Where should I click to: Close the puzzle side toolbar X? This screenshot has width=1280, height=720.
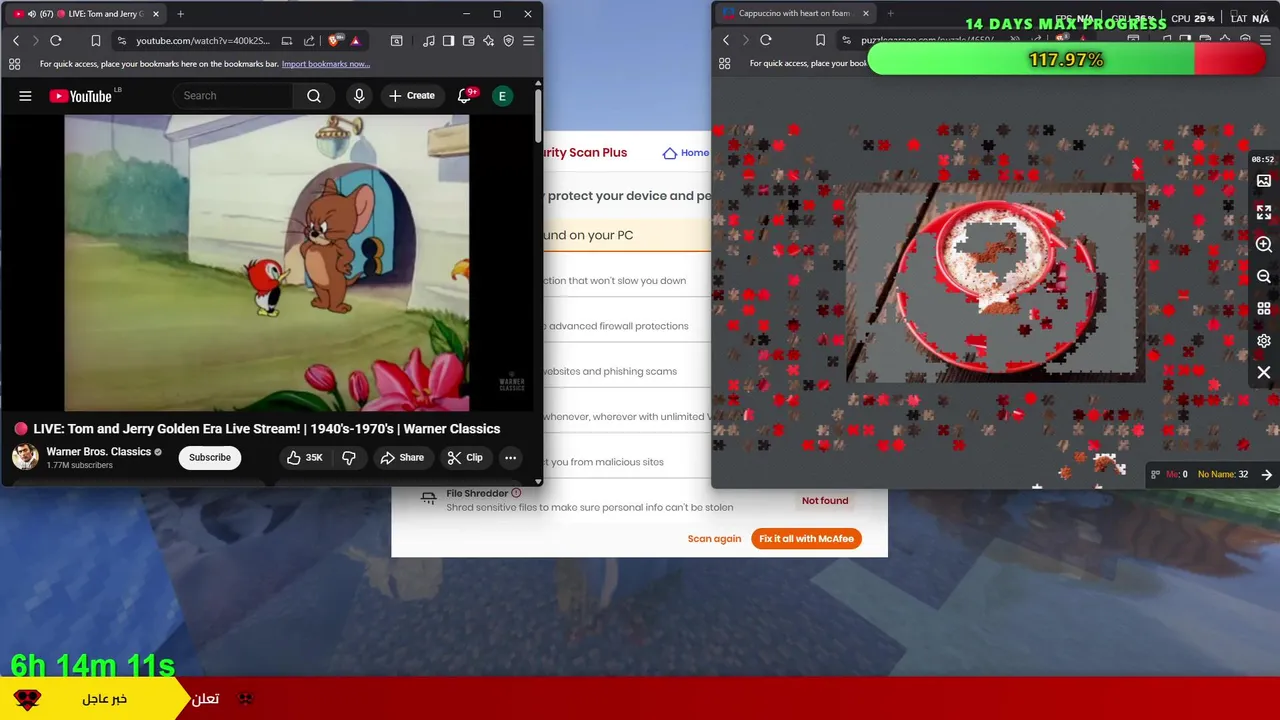coord(1264,373)
